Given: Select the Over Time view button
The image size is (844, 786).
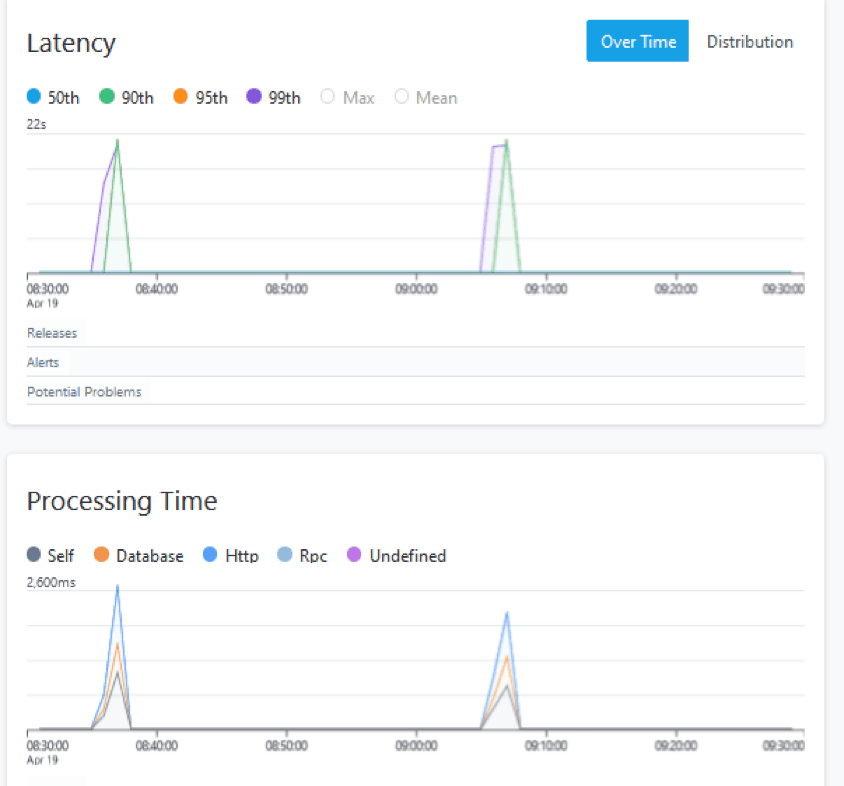Looking at the screenshot, I should click(637, 42).
